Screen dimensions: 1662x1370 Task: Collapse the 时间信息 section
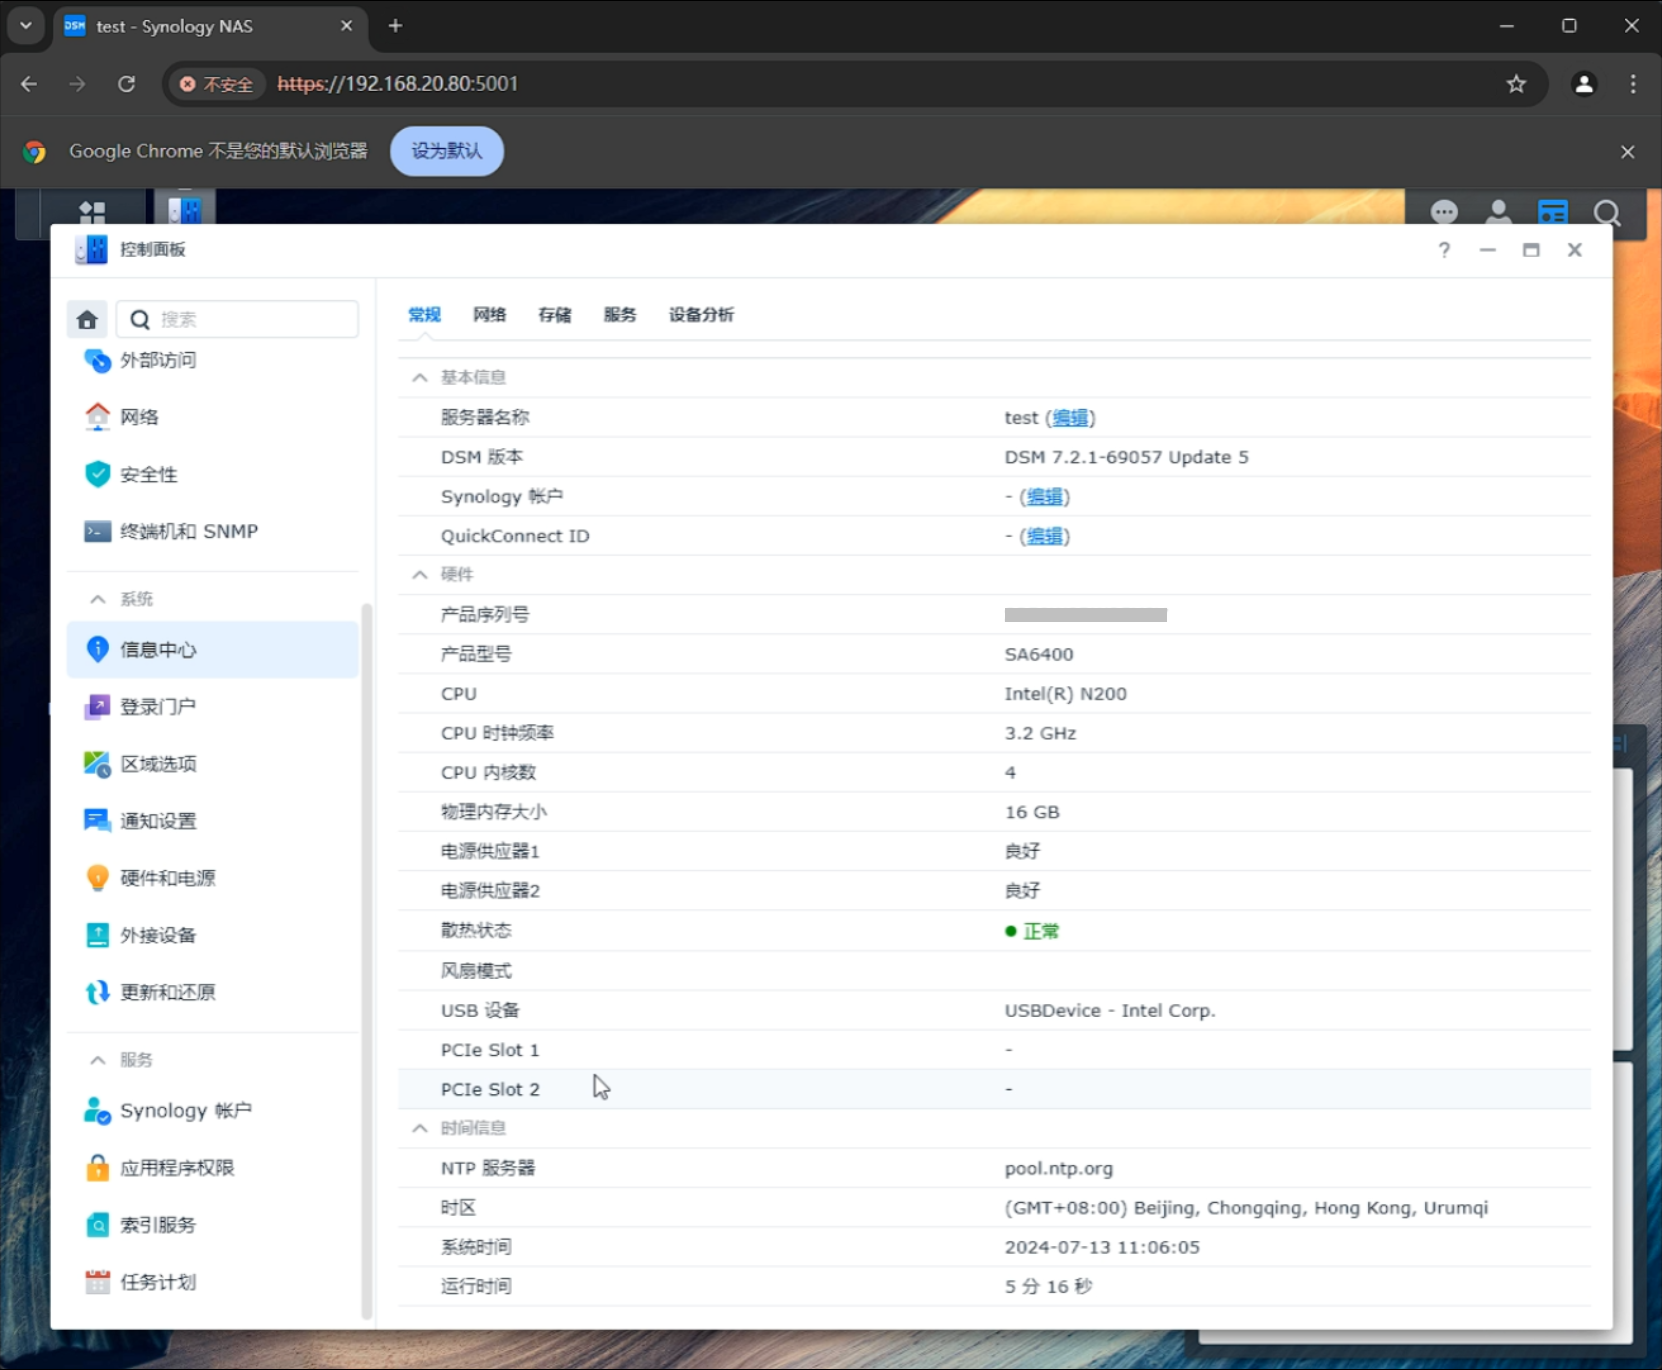click(420, 1128)
